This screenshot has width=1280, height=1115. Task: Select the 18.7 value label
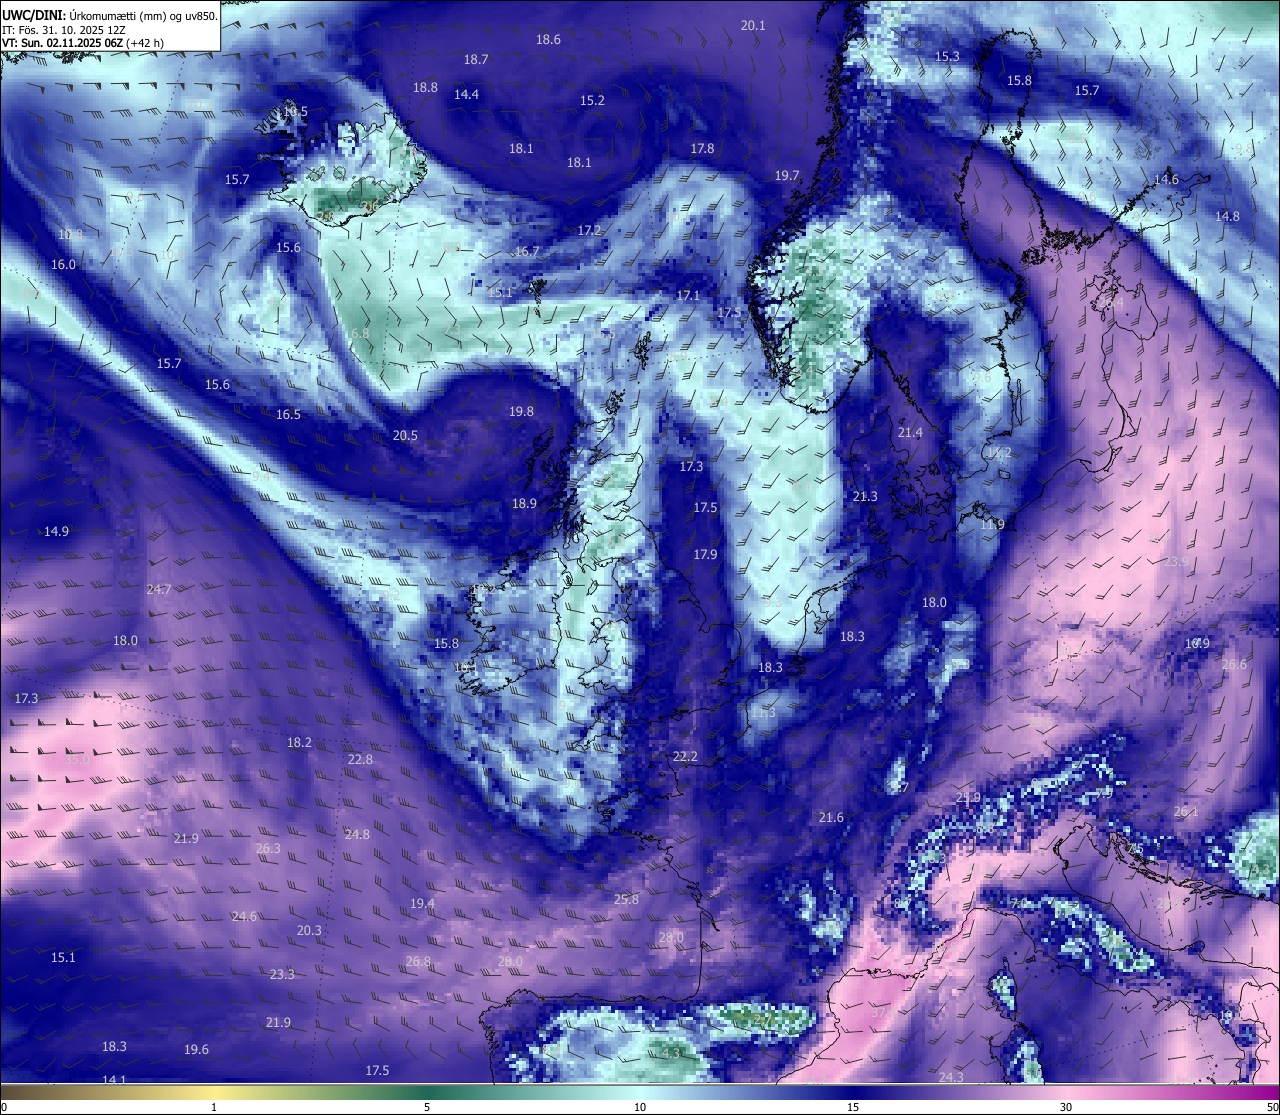coord(476,60)
